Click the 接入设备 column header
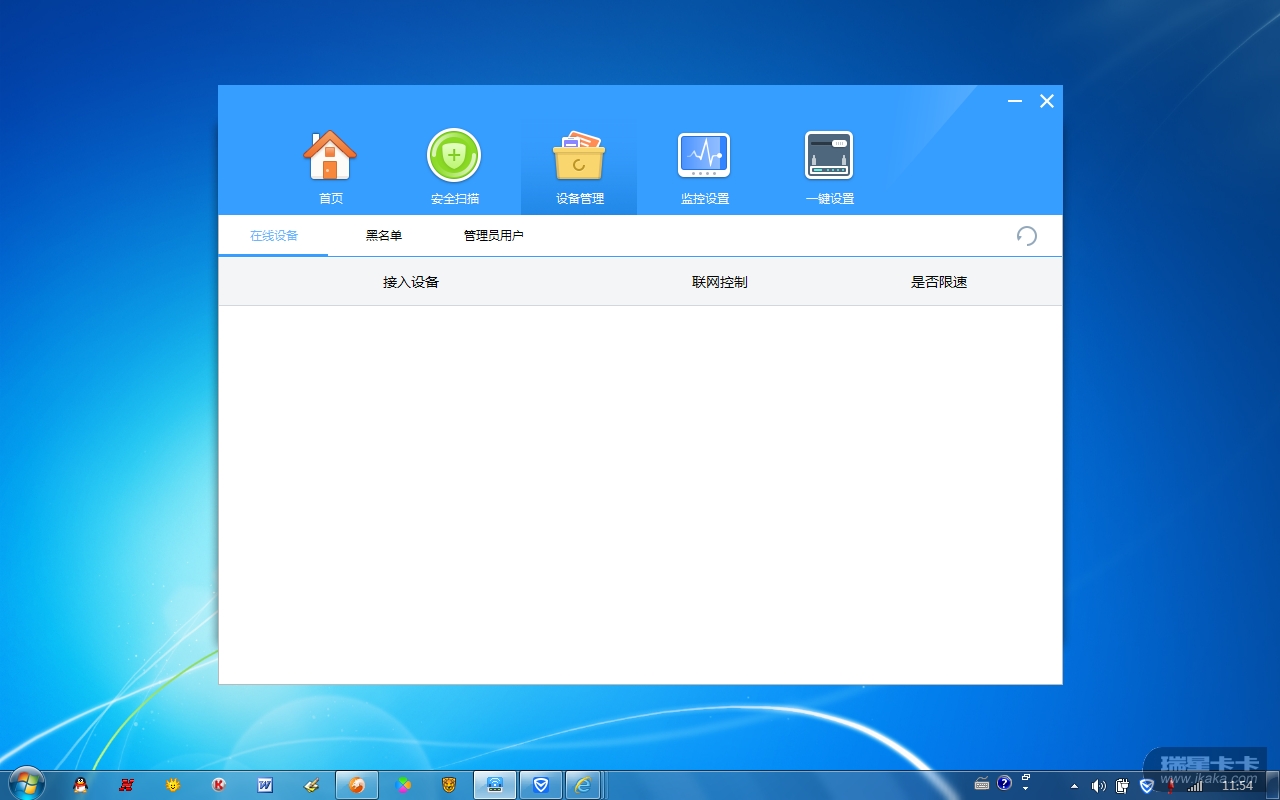The image size is (1280, 800). 411,282
